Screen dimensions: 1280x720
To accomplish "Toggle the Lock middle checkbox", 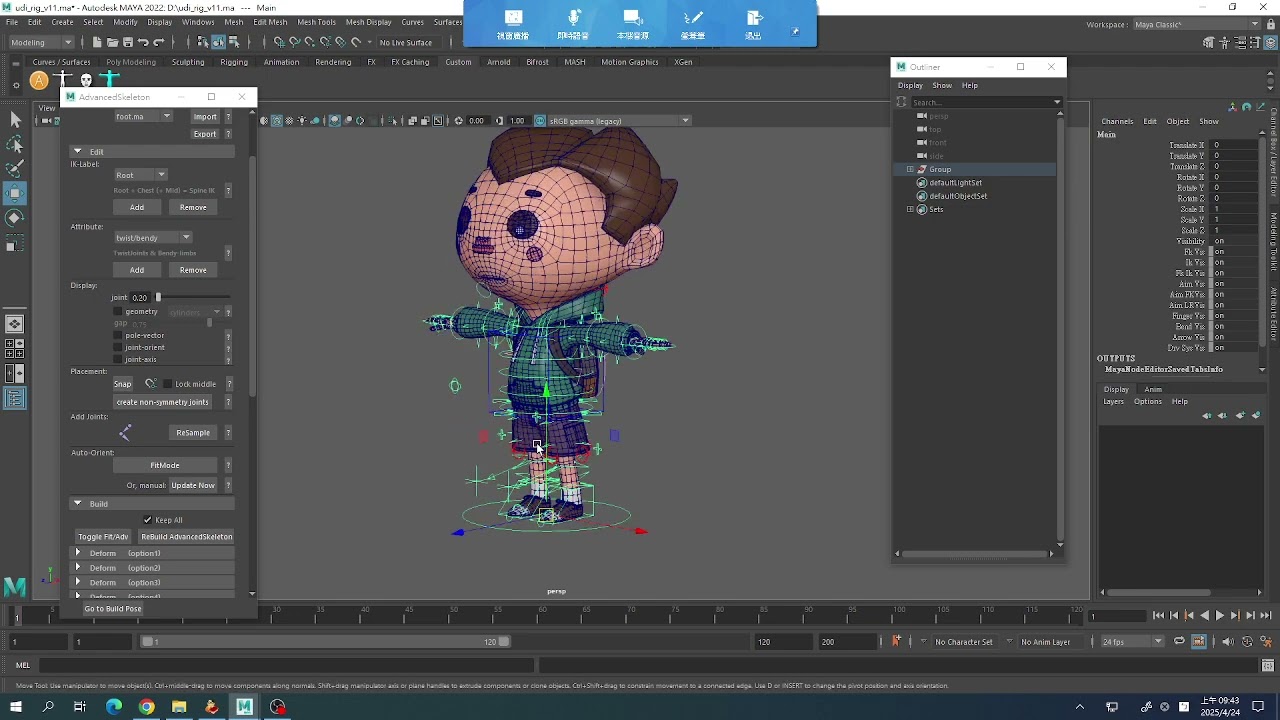I will coord(167,384).
